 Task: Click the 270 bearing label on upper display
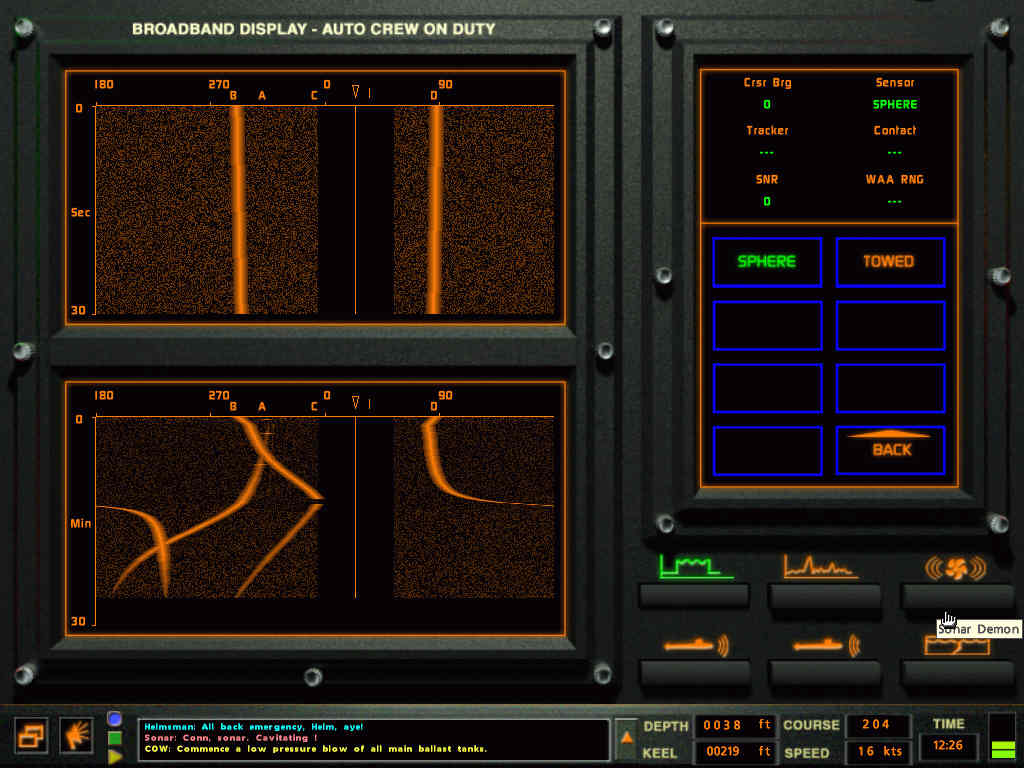click(219, 84)
